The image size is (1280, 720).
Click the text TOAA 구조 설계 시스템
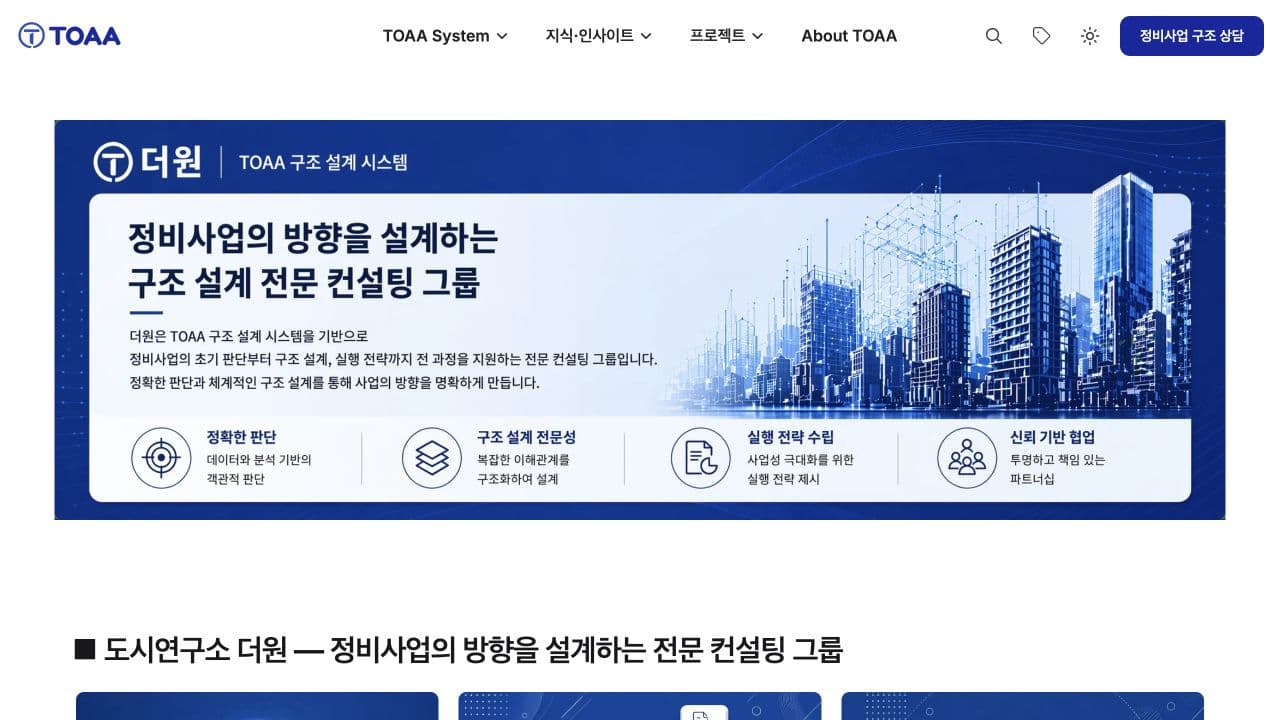(x=323, y=162)
